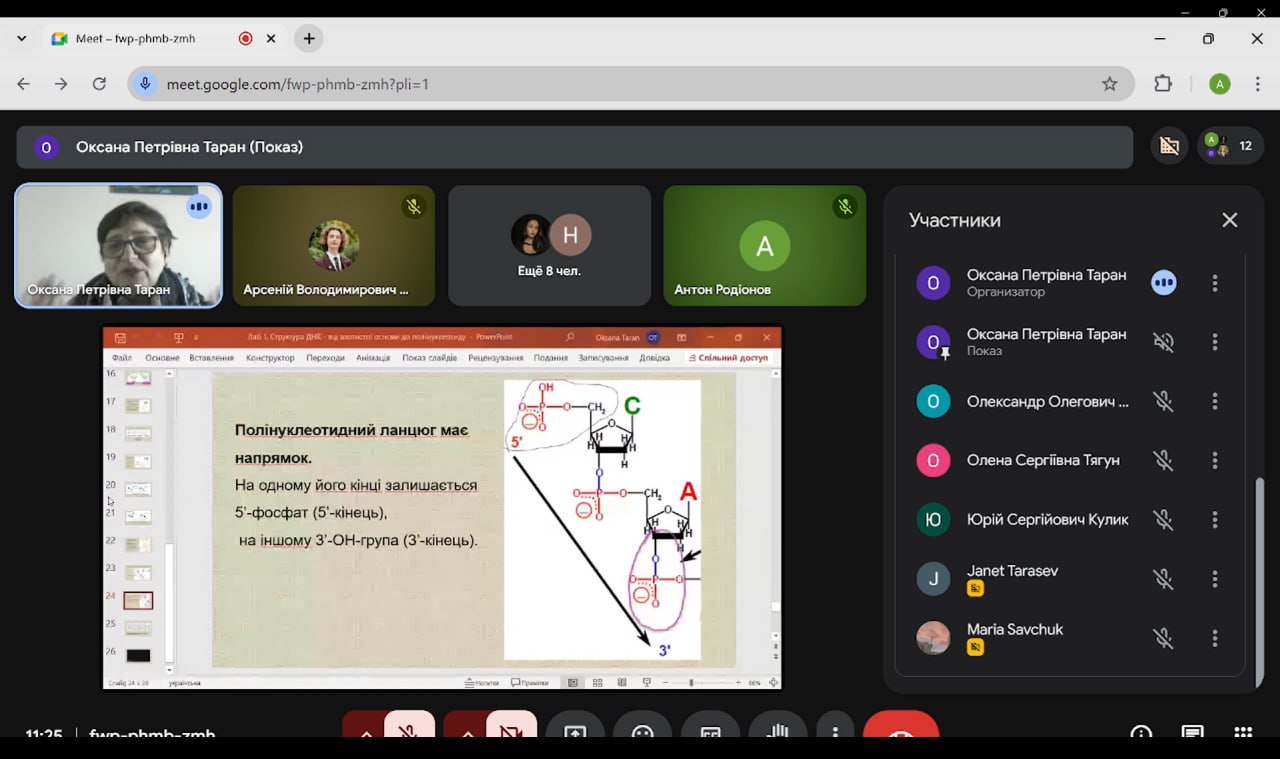Click the Chrome forward navigation arrow
Image resolution: width=1280 pixels, height=759 pixels.
click(61, 84)
